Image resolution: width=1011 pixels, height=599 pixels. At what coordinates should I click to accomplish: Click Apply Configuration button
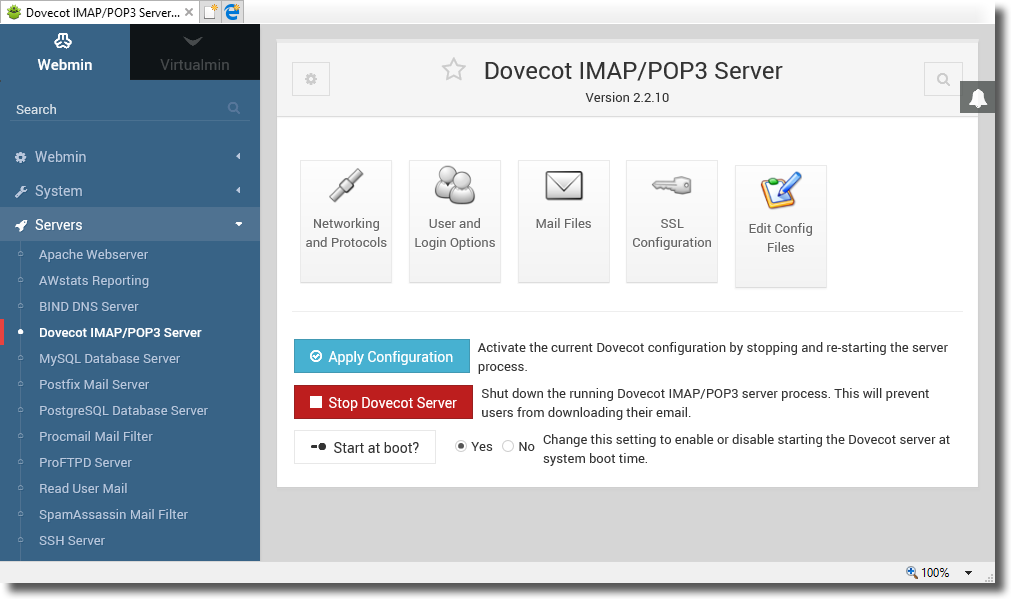[382, 356]
